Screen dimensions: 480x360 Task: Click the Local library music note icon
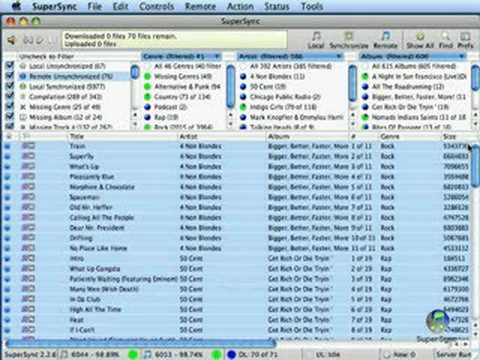pos(316,36)
